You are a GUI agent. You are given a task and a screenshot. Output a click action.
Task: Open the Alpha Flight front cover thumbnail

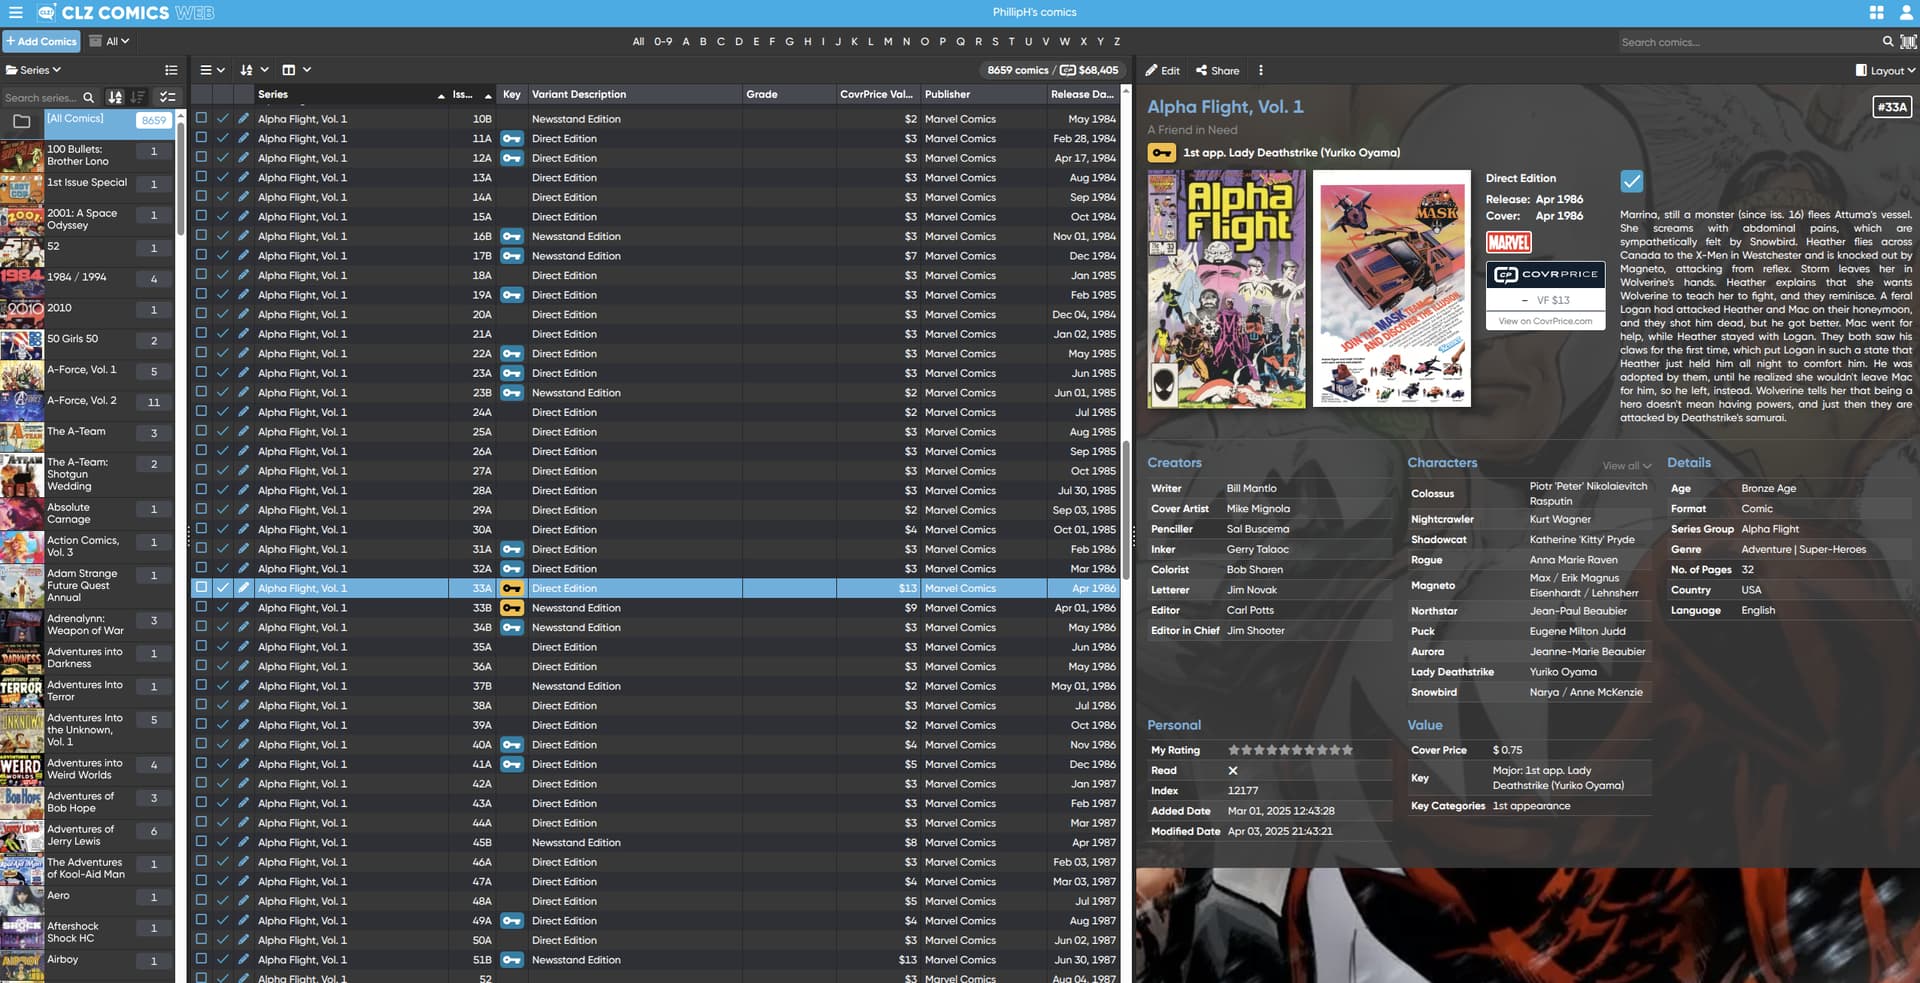1226,289
